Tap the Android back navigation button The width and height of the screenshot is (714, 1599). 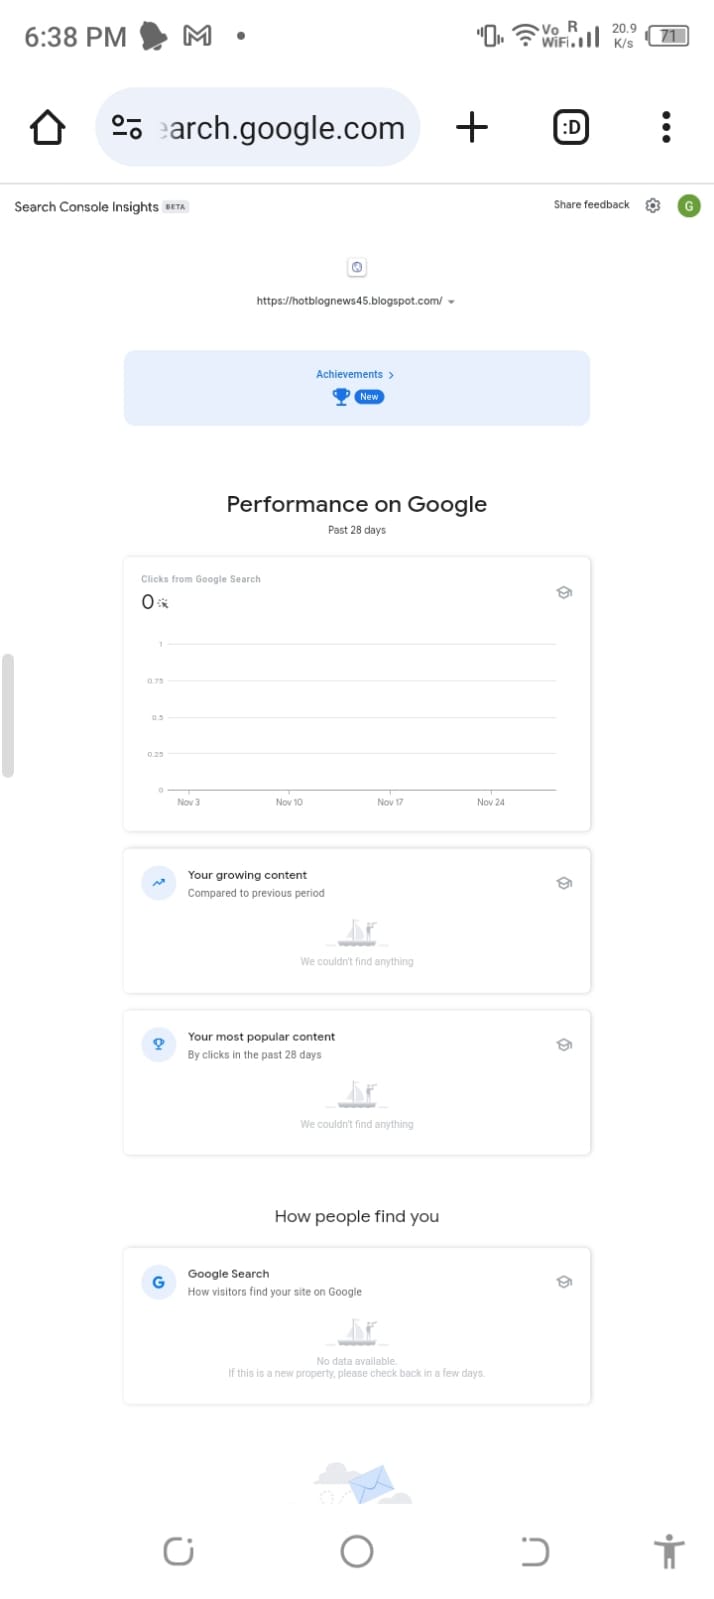pyautogui.click(x=535, y=1551)
